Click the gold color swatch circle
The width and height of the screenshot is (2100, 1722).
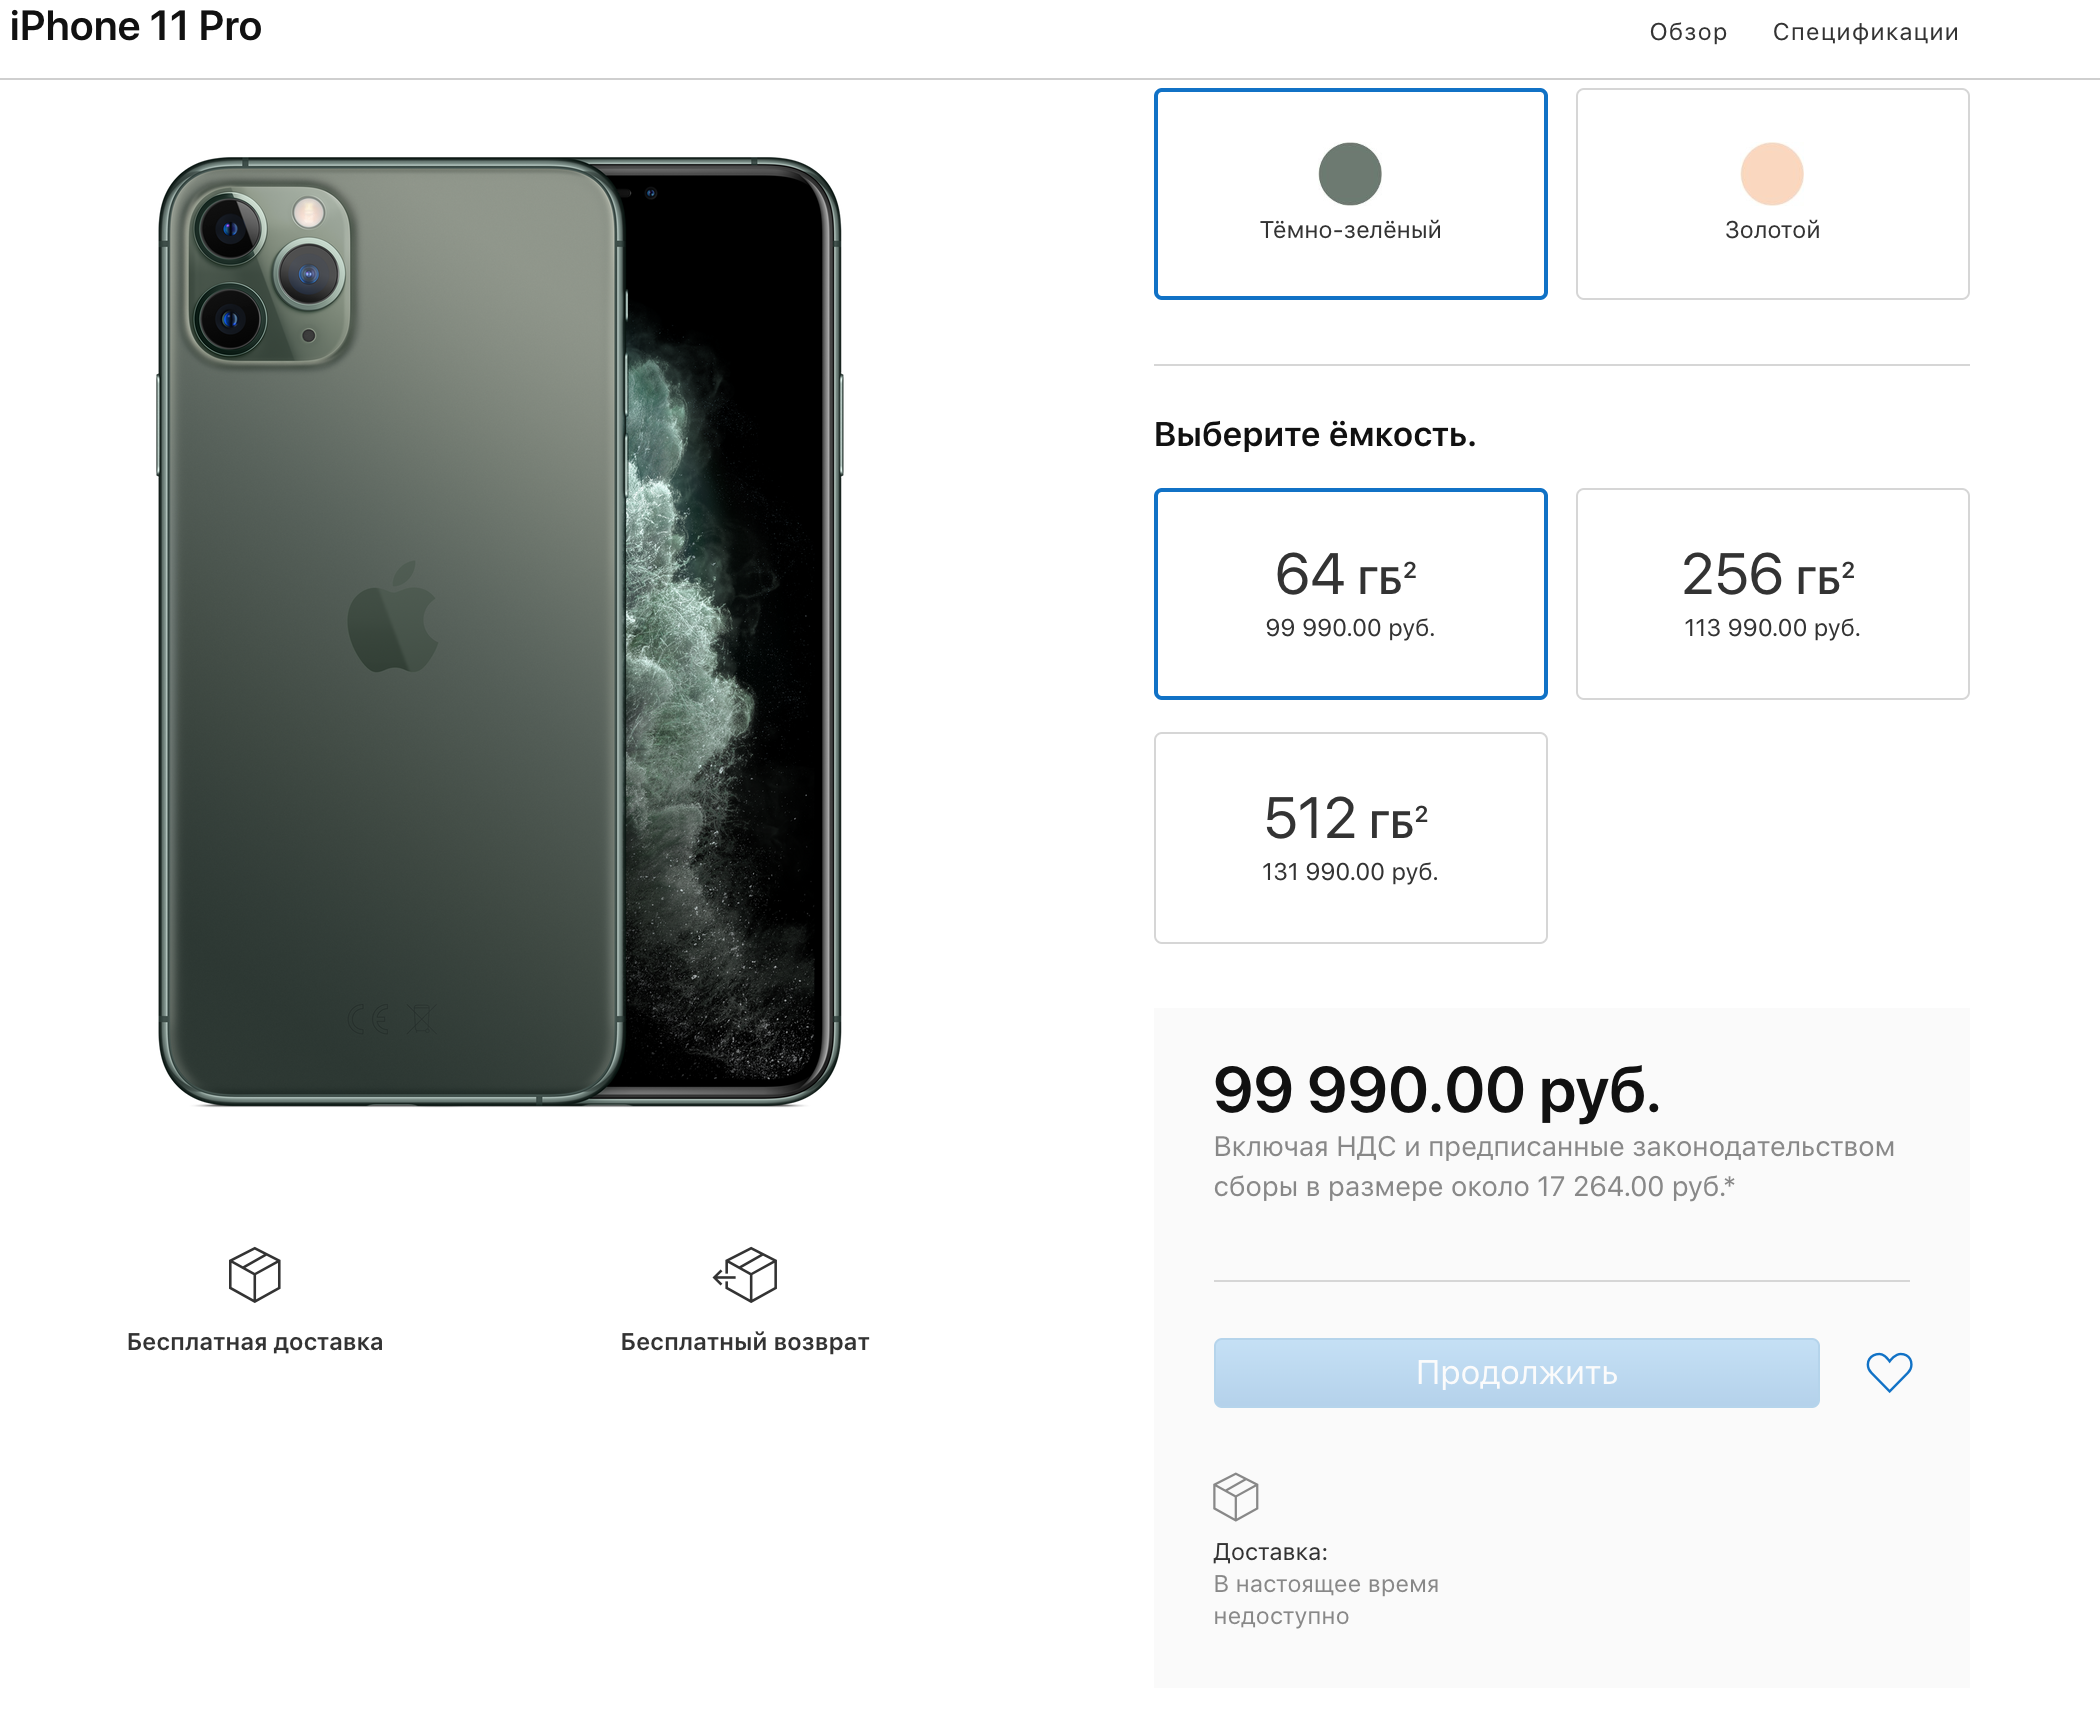(1772, 174)
